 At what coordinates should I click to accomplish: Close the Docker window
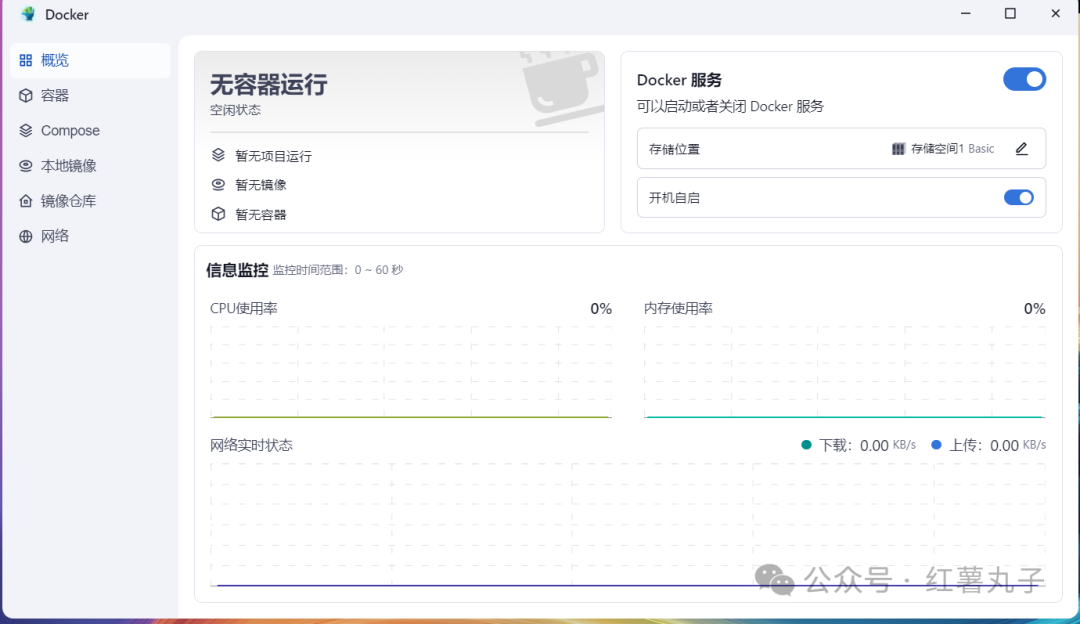click(x=1055, y=14)
